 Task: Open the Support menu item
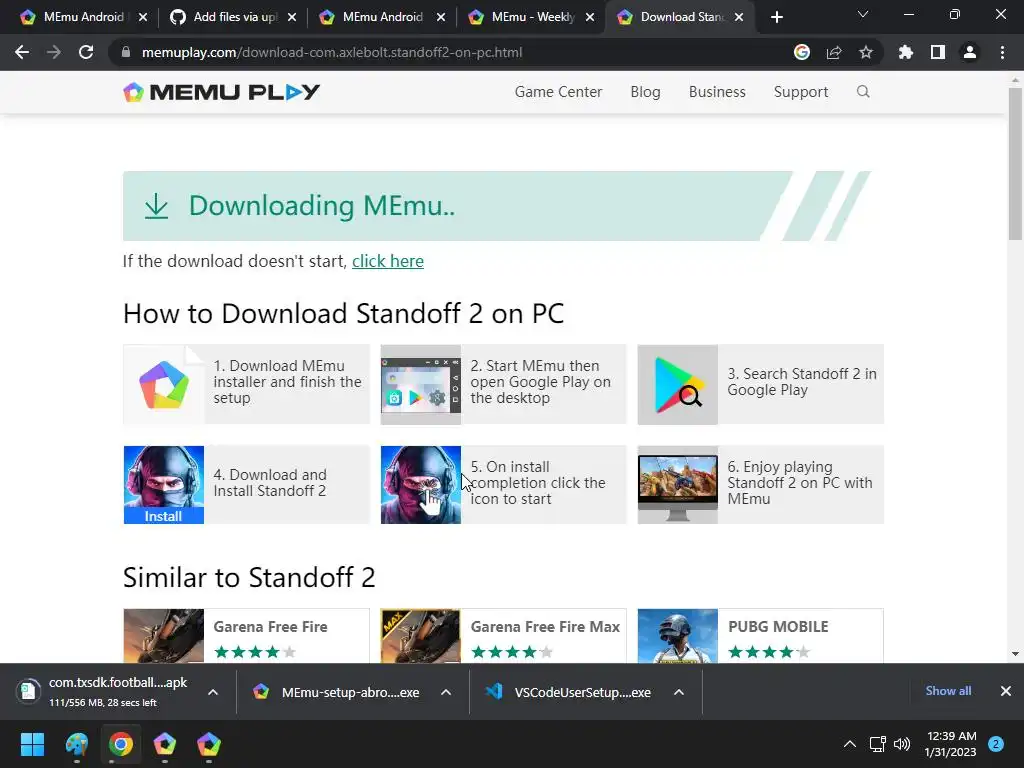point(801,92)
